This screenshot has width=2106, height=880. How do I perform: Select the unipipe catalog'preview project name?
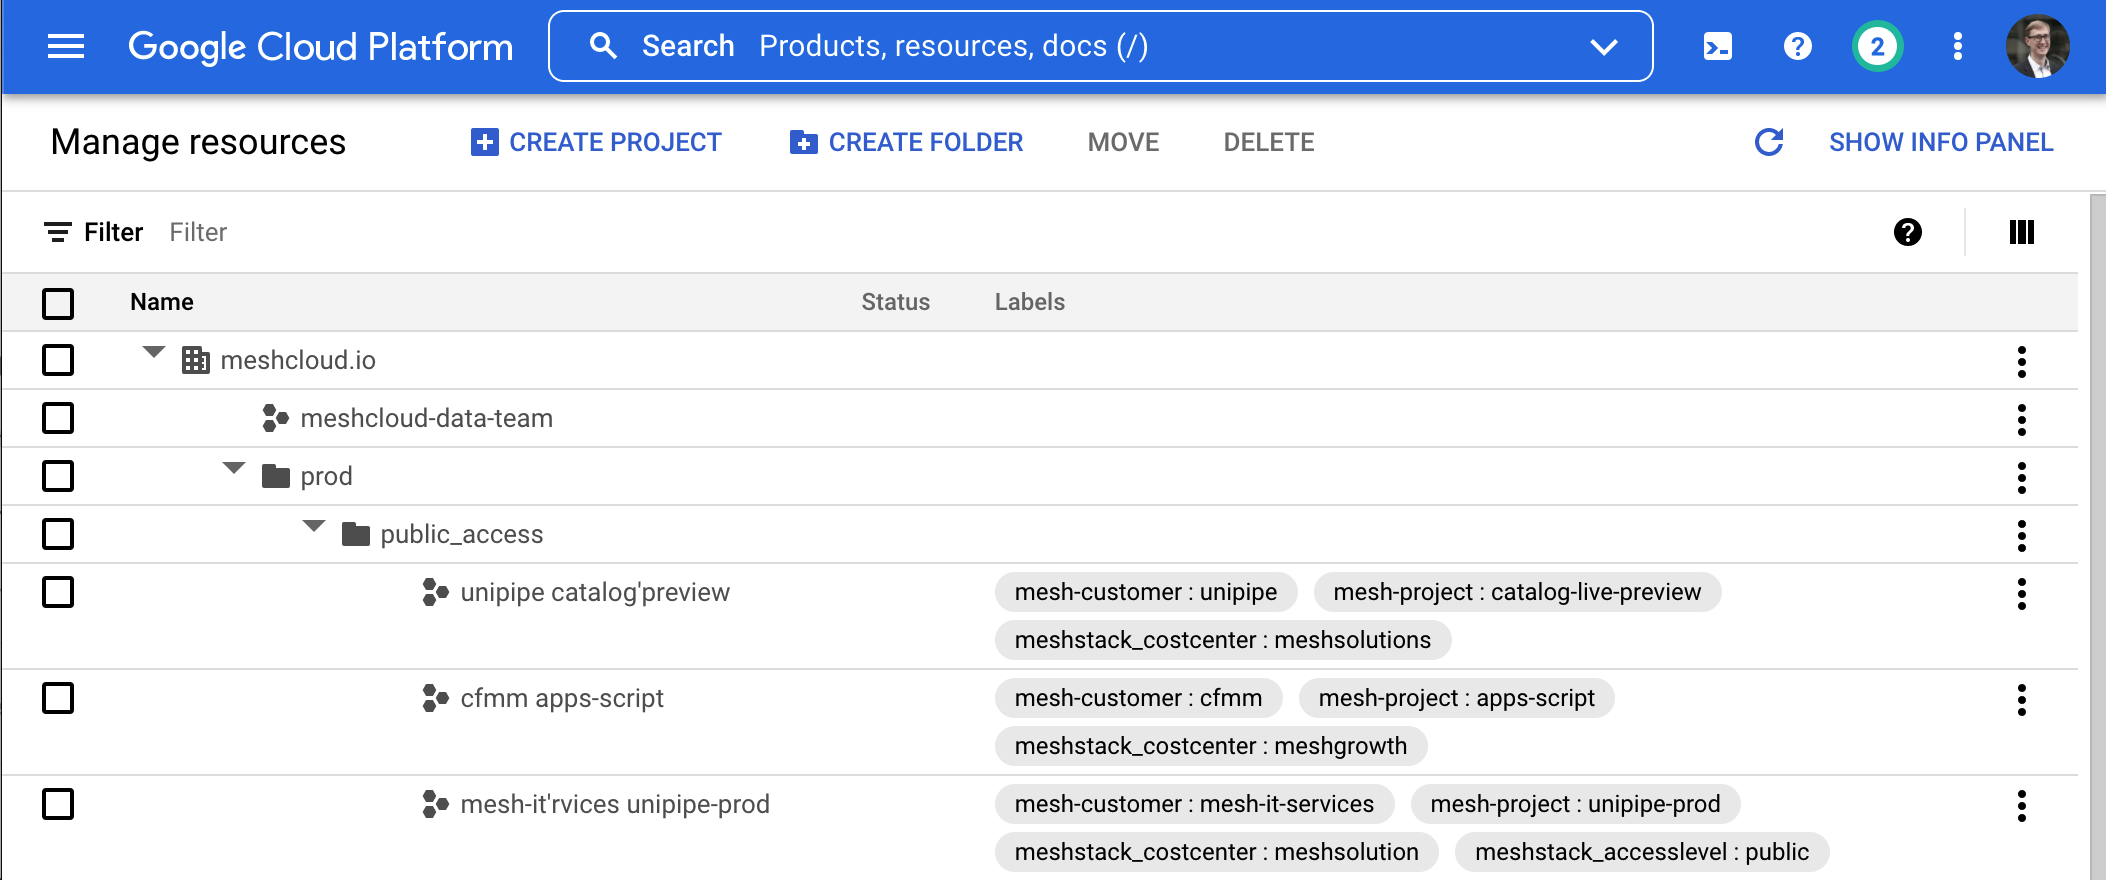595,592
